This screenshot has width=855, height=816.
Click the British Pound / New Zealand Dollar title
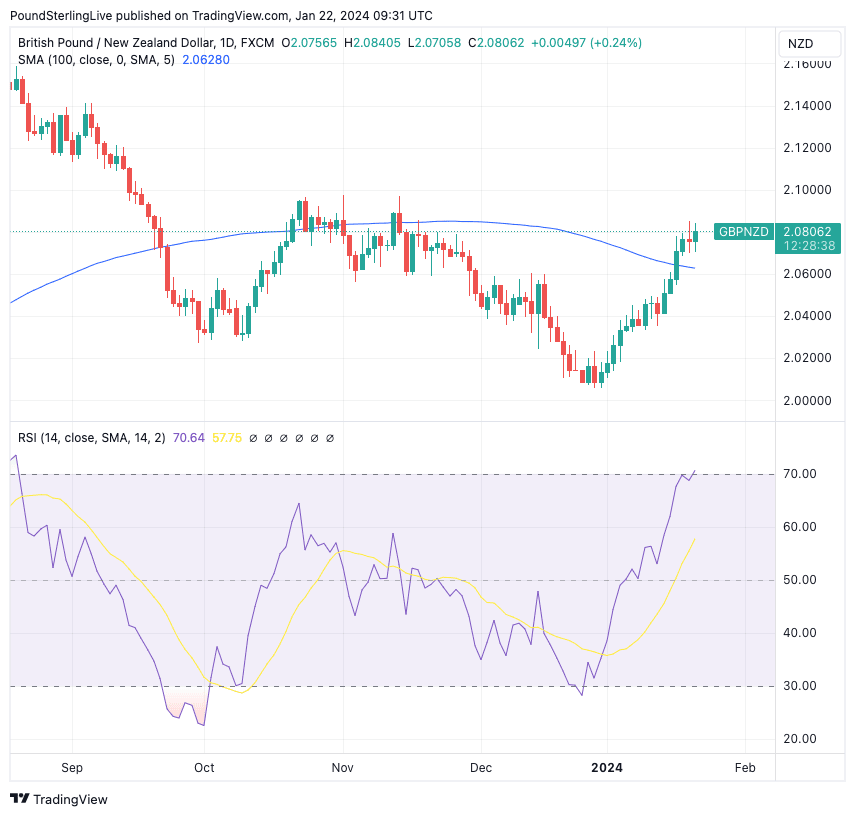pos(115,43)
